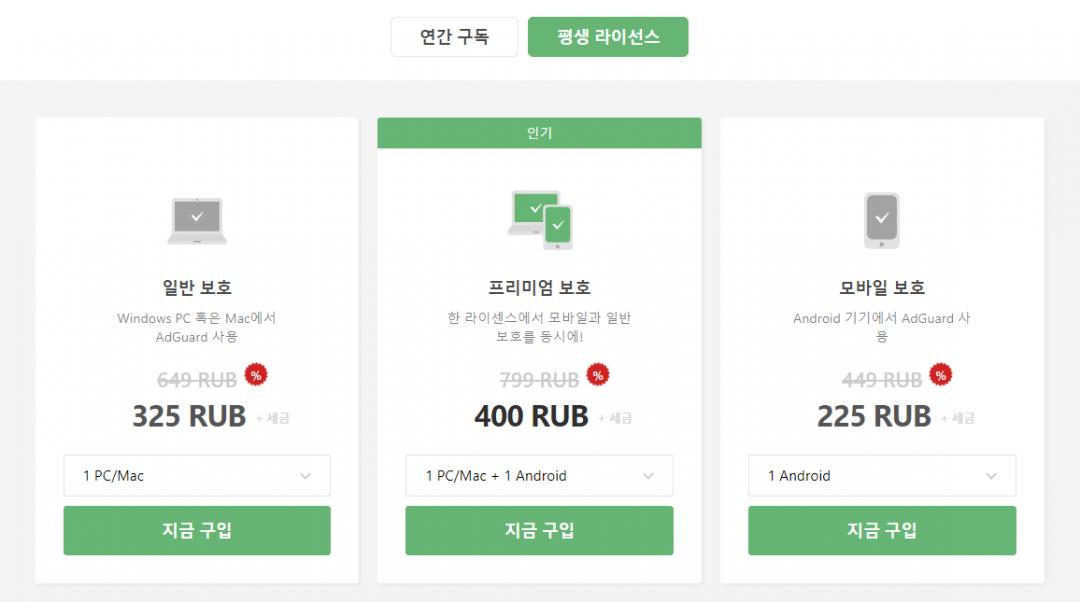Click the 325 RUB price
Image resolution: width=1080 pixels, height=602 pixels.
pos(189,416)
